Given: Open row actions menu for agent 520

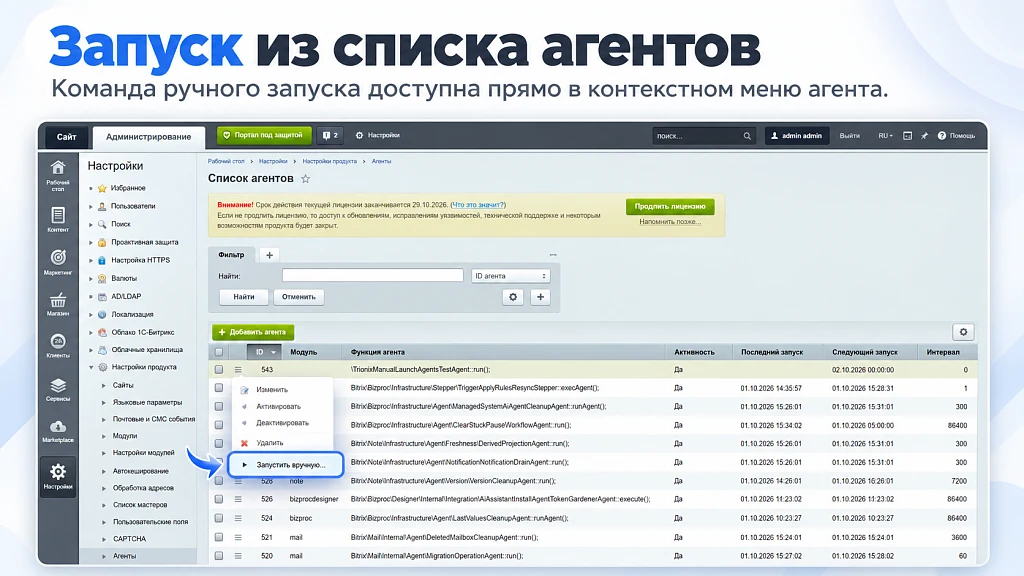Looking at the screenshot, I should pos(238,556).
